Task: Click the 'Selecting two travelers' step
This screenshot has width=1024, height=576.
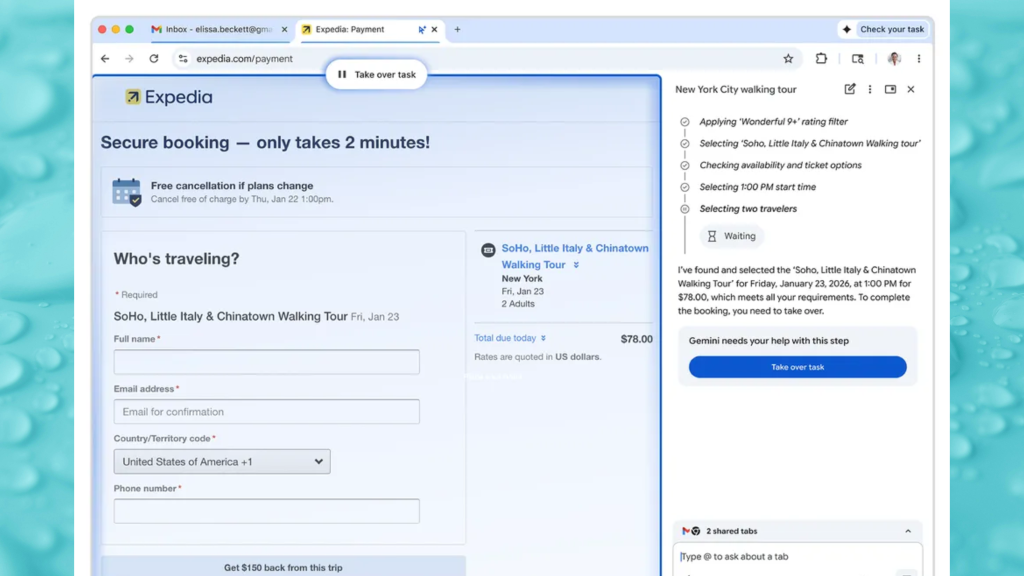Action: [748, 209]
